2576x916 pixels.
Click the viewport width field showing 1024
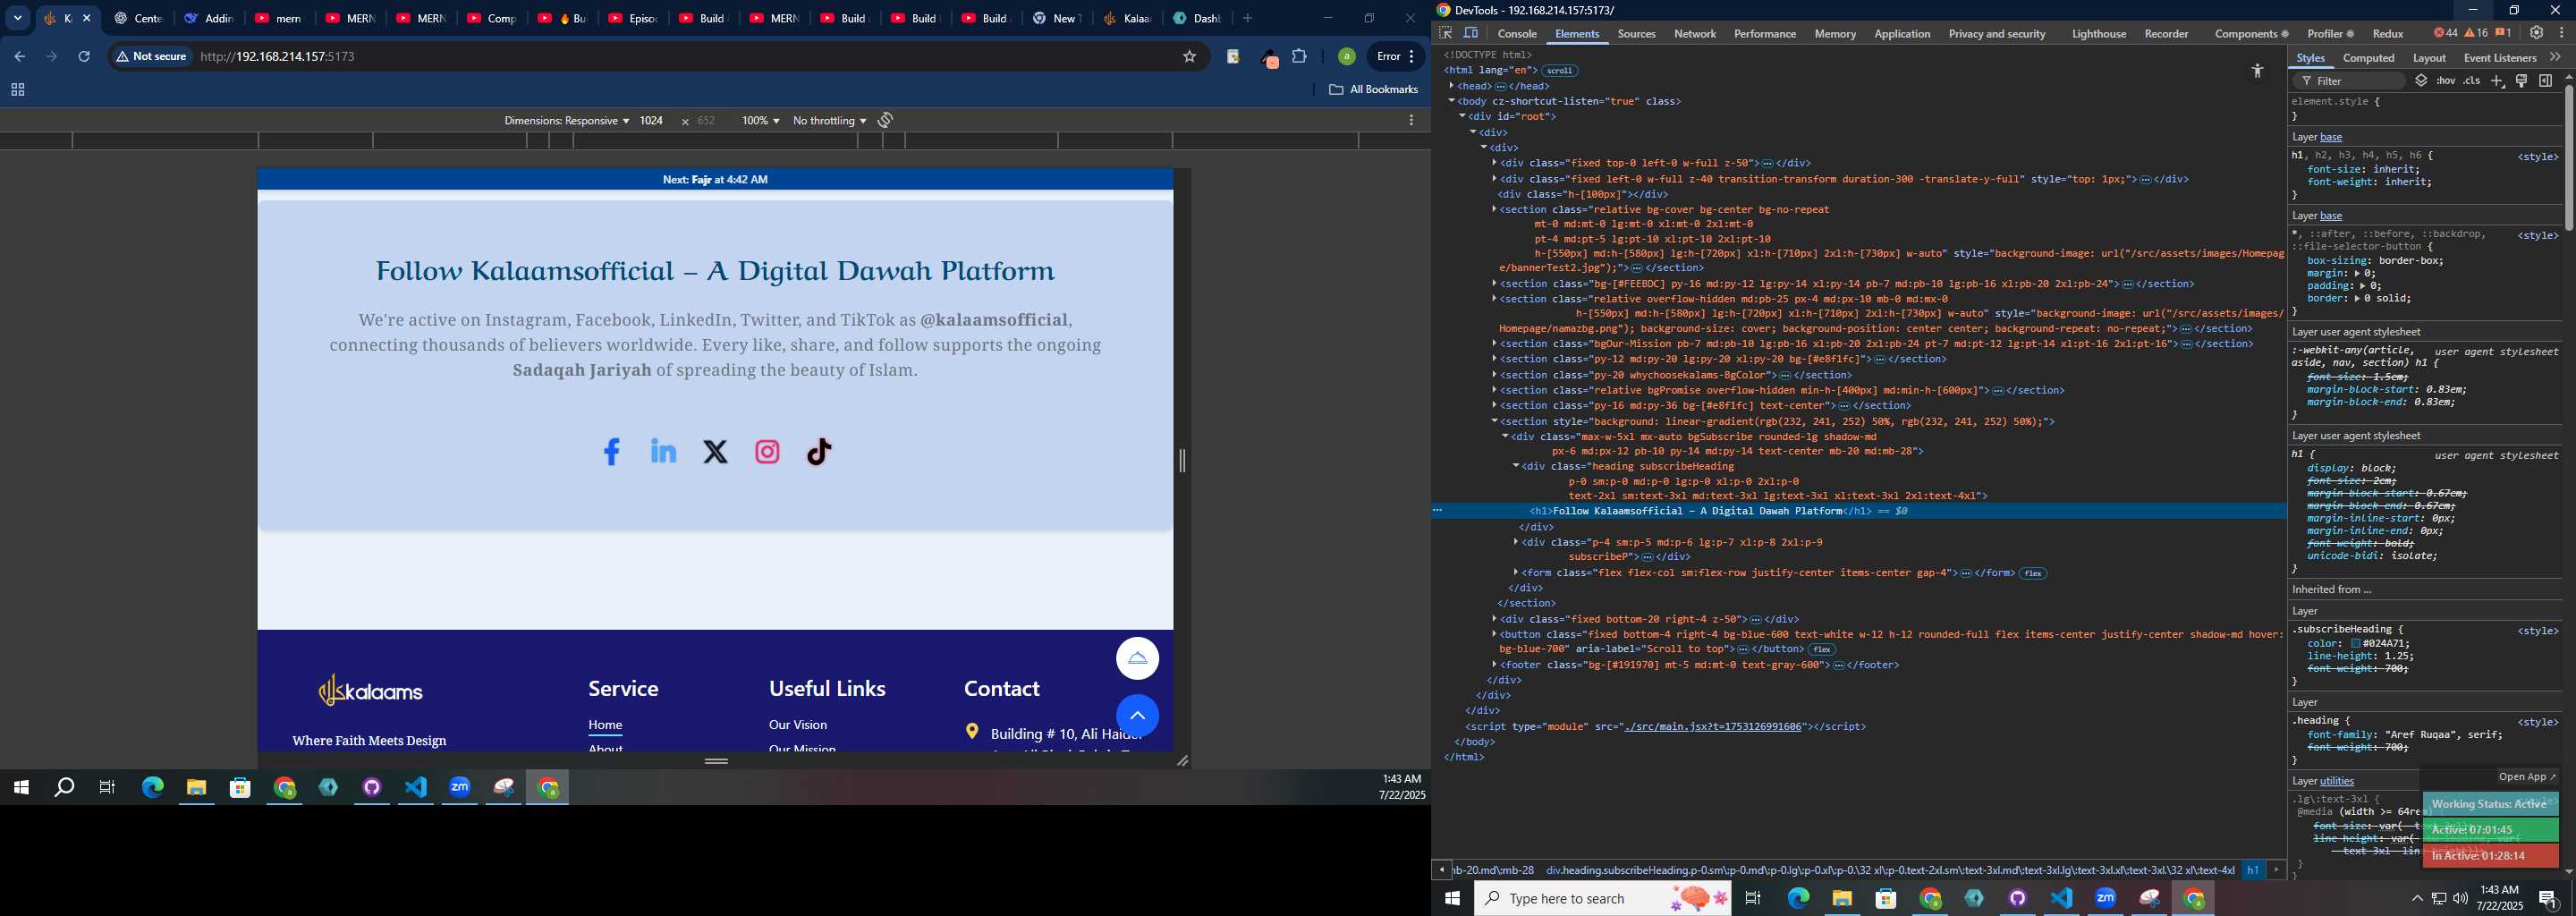click(x=652, y=121)
